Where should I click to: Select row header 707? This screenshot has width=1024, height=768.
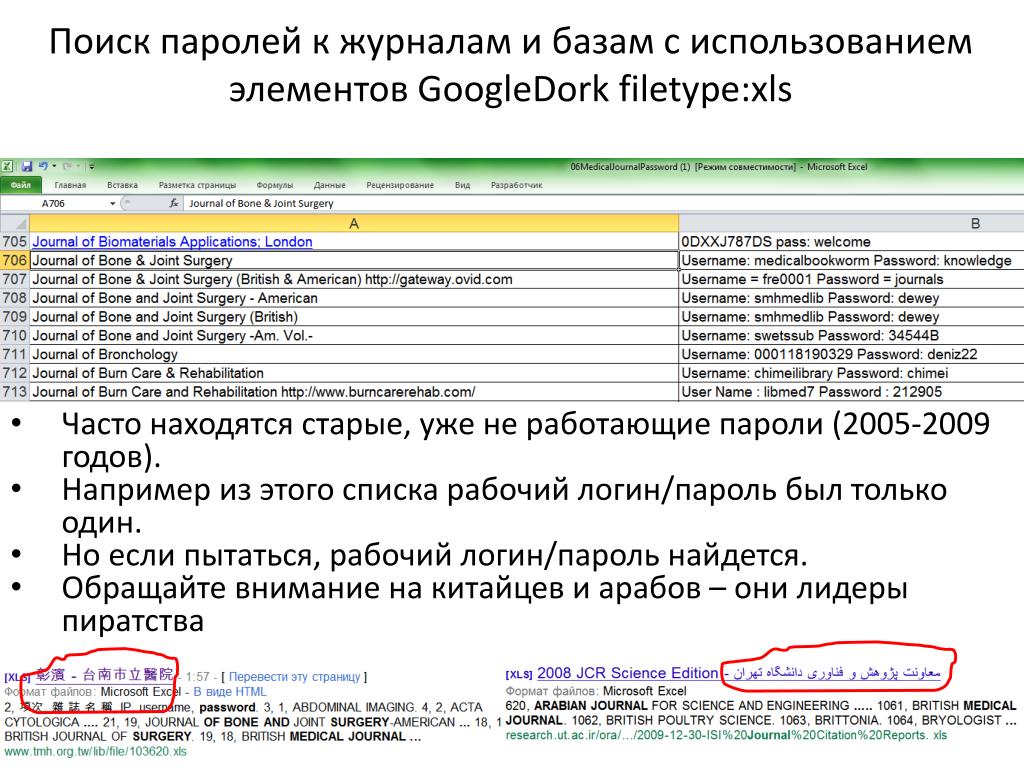click(14, 280)
